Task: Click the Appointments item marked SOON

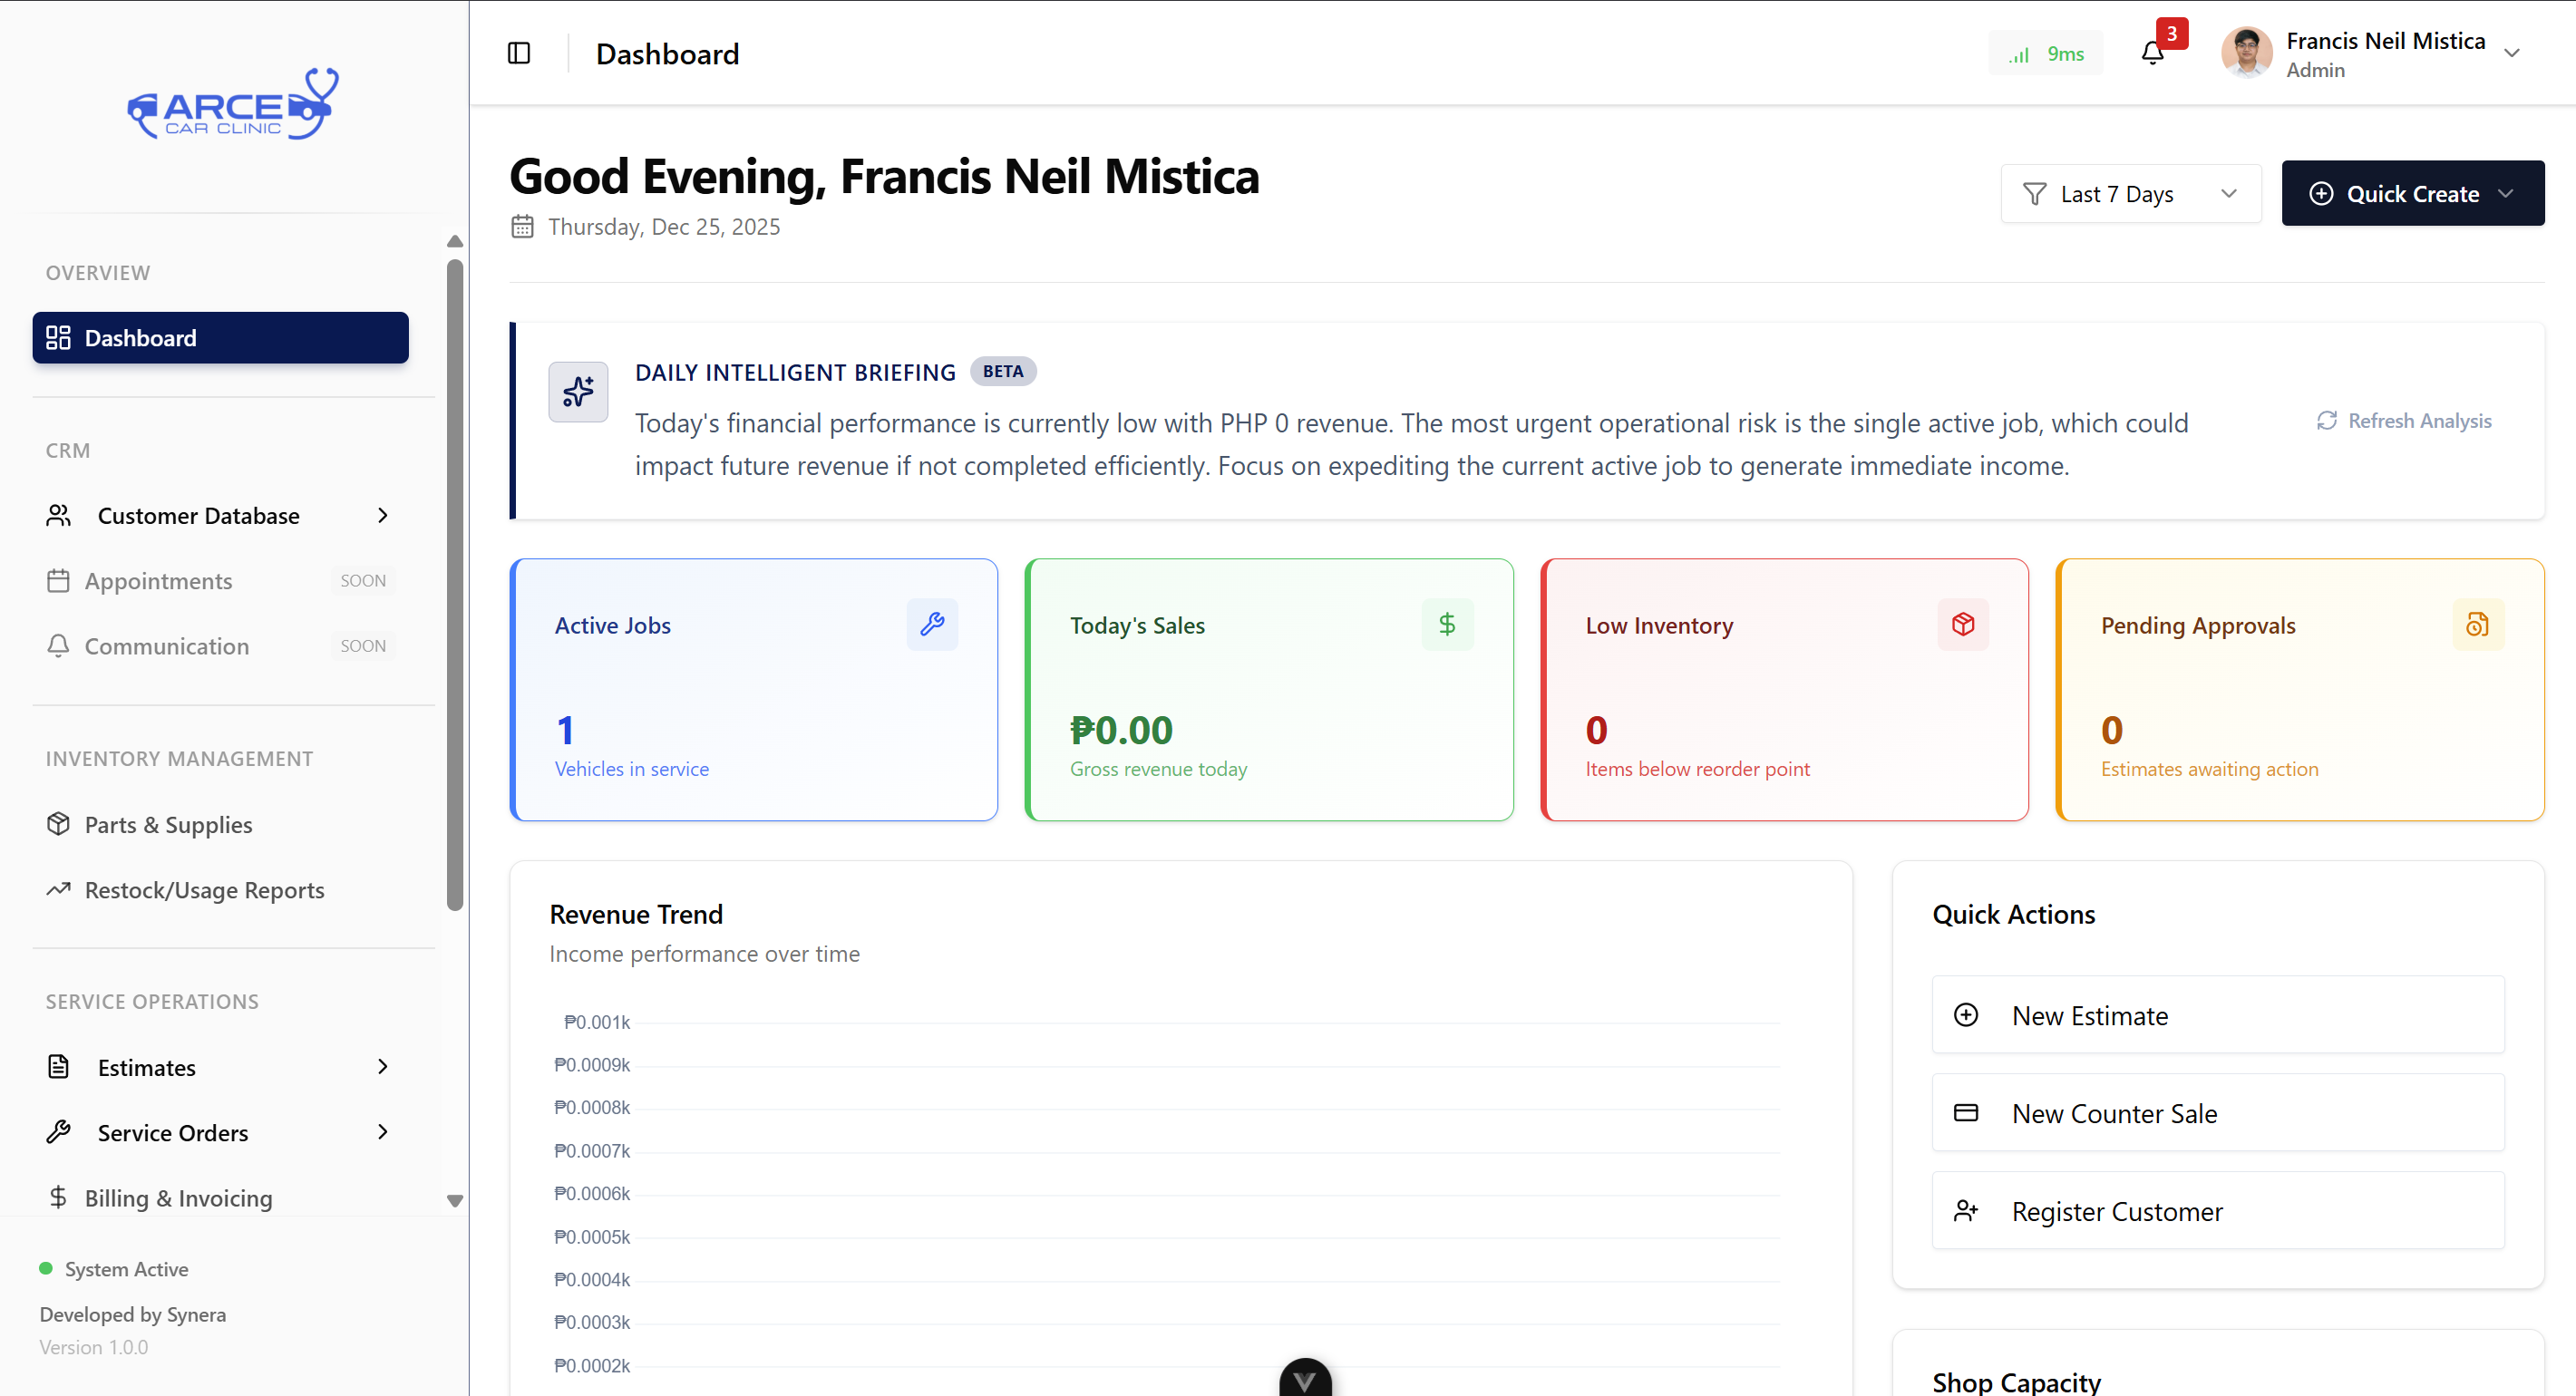Action: [x=158, y=580]
